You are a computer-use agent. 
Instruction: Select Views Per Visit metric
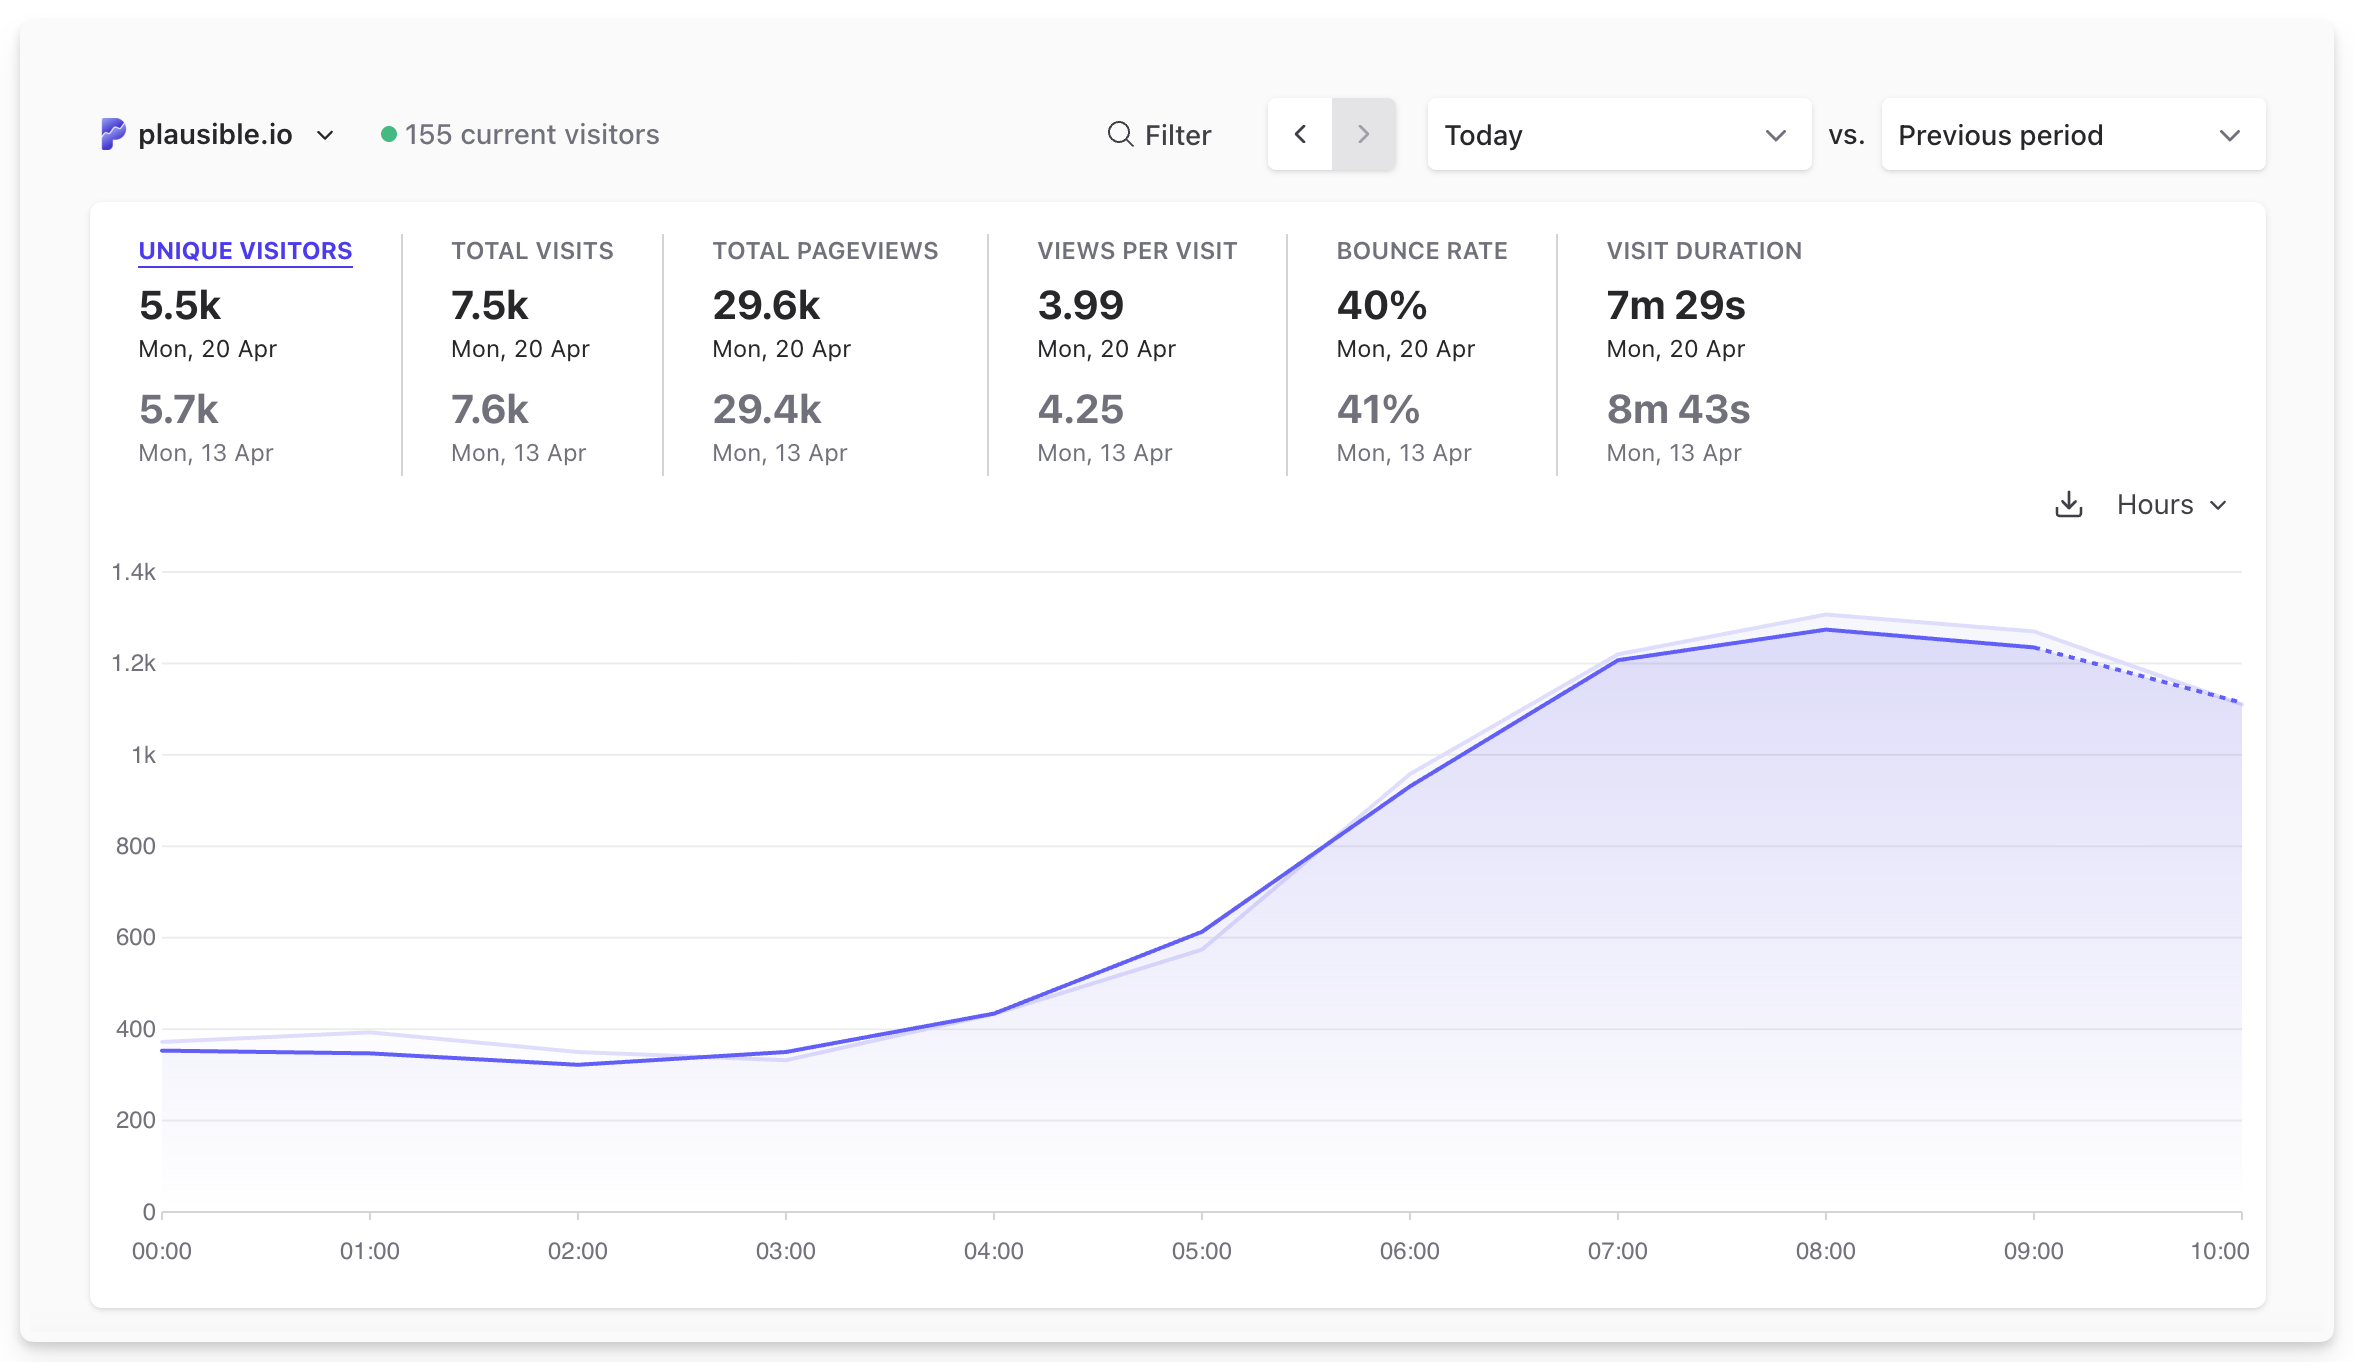[x=1137, y=251]
